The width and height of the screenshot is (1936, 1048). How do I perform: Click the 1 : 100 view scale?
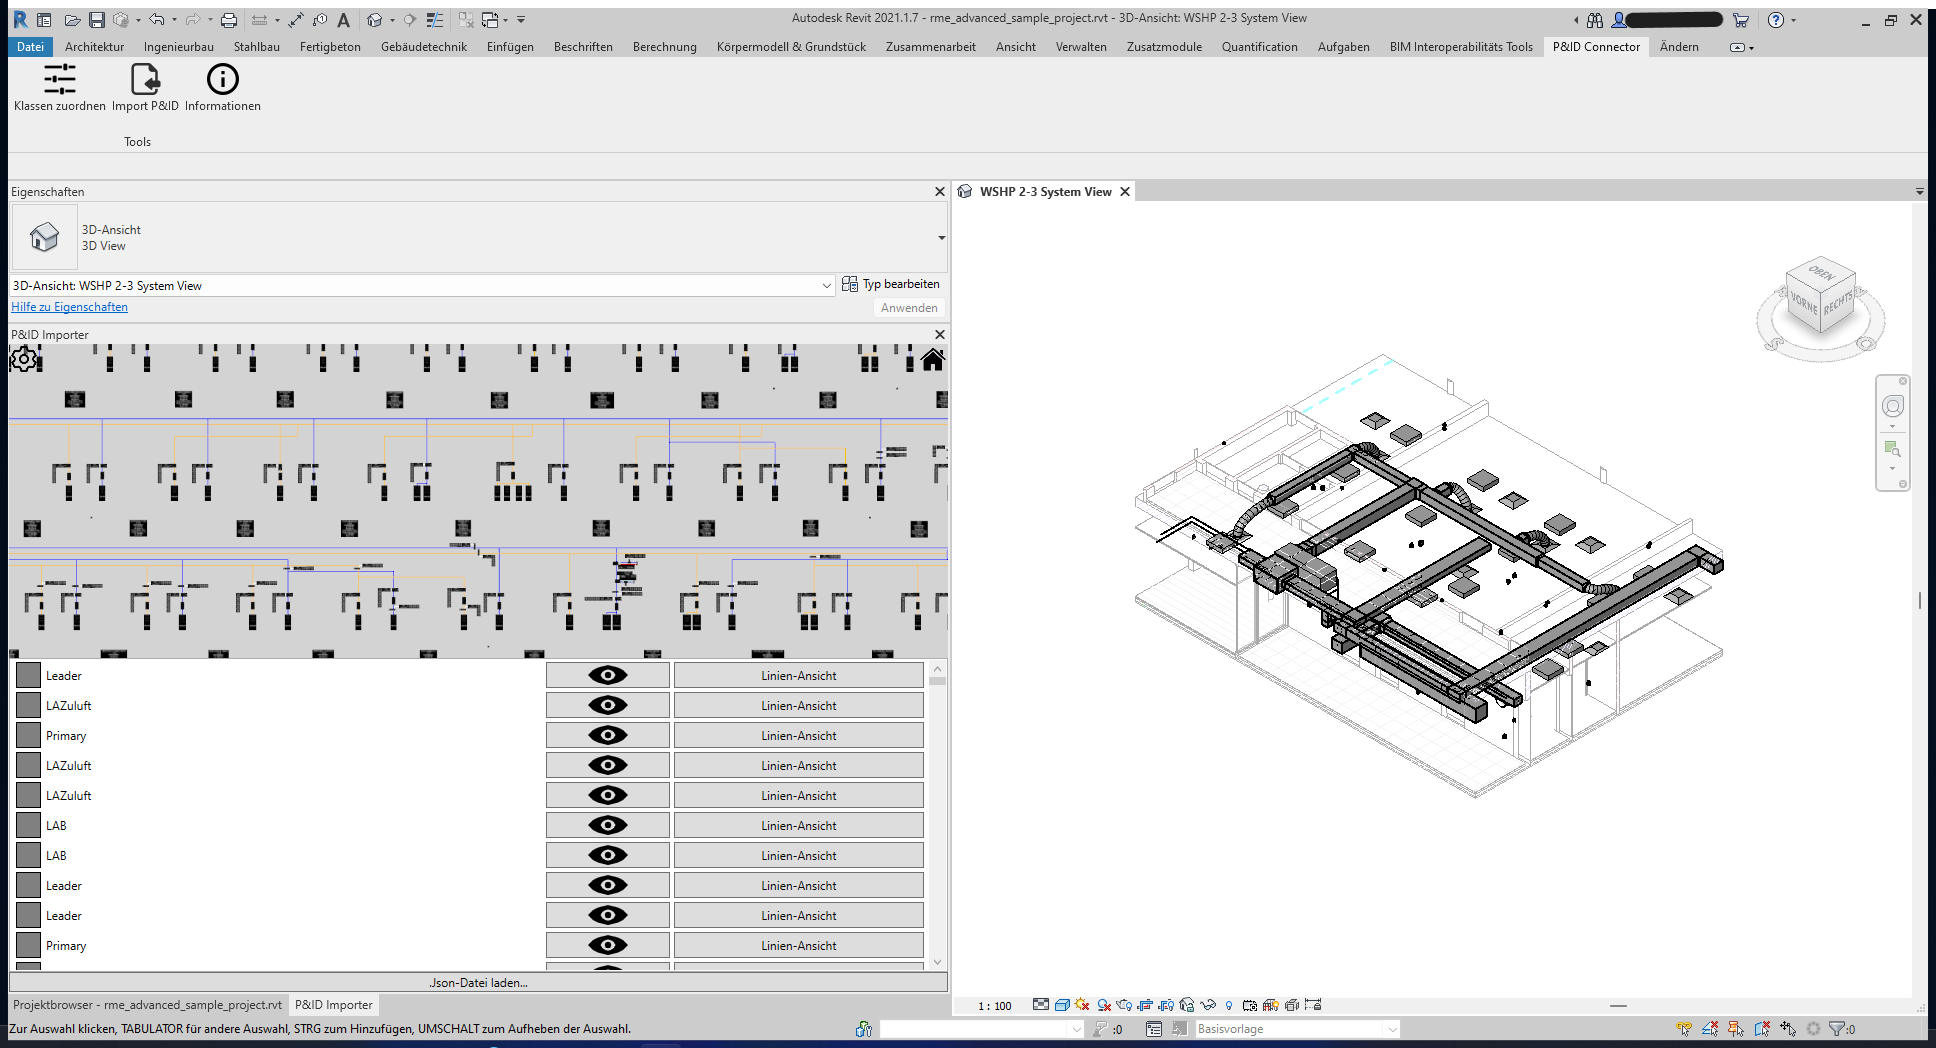994,1006
